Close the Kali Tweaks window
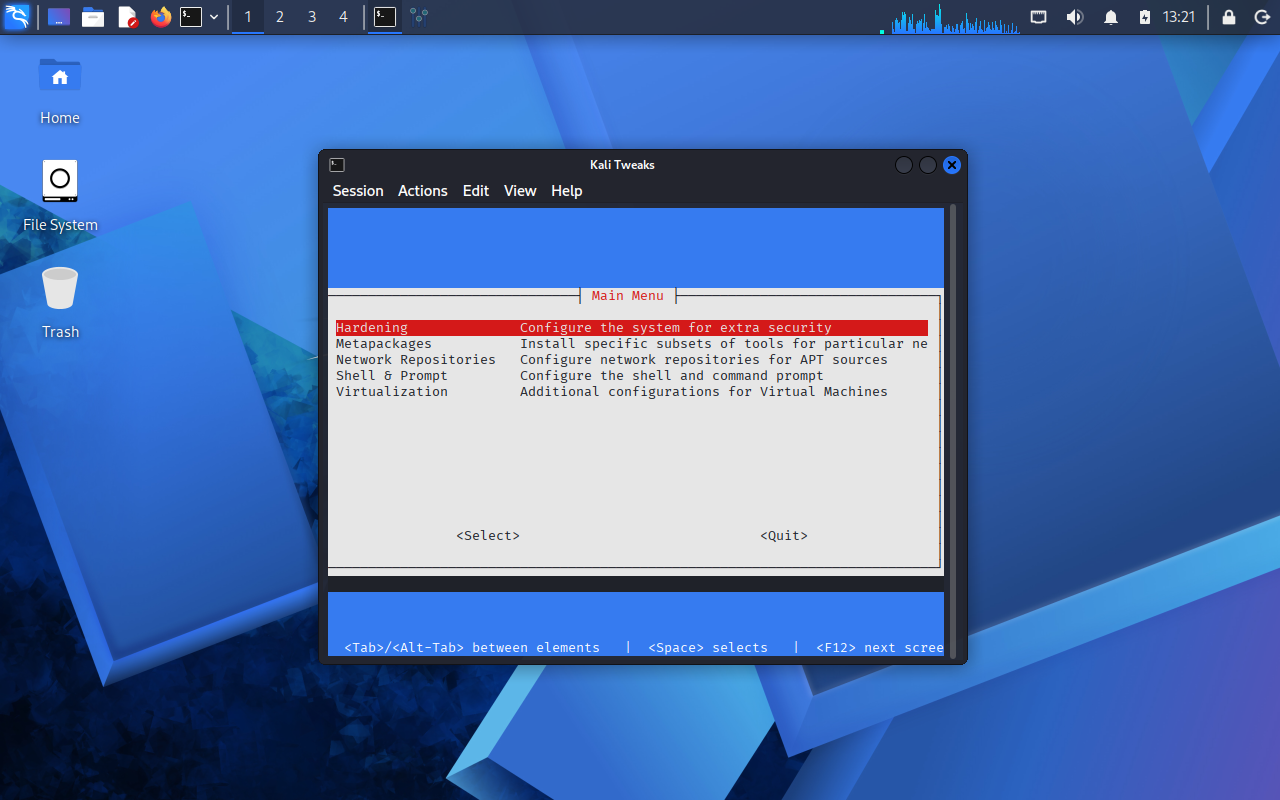Image resolution: width=1280 pixels, height=800 pixels. (952, 165)
